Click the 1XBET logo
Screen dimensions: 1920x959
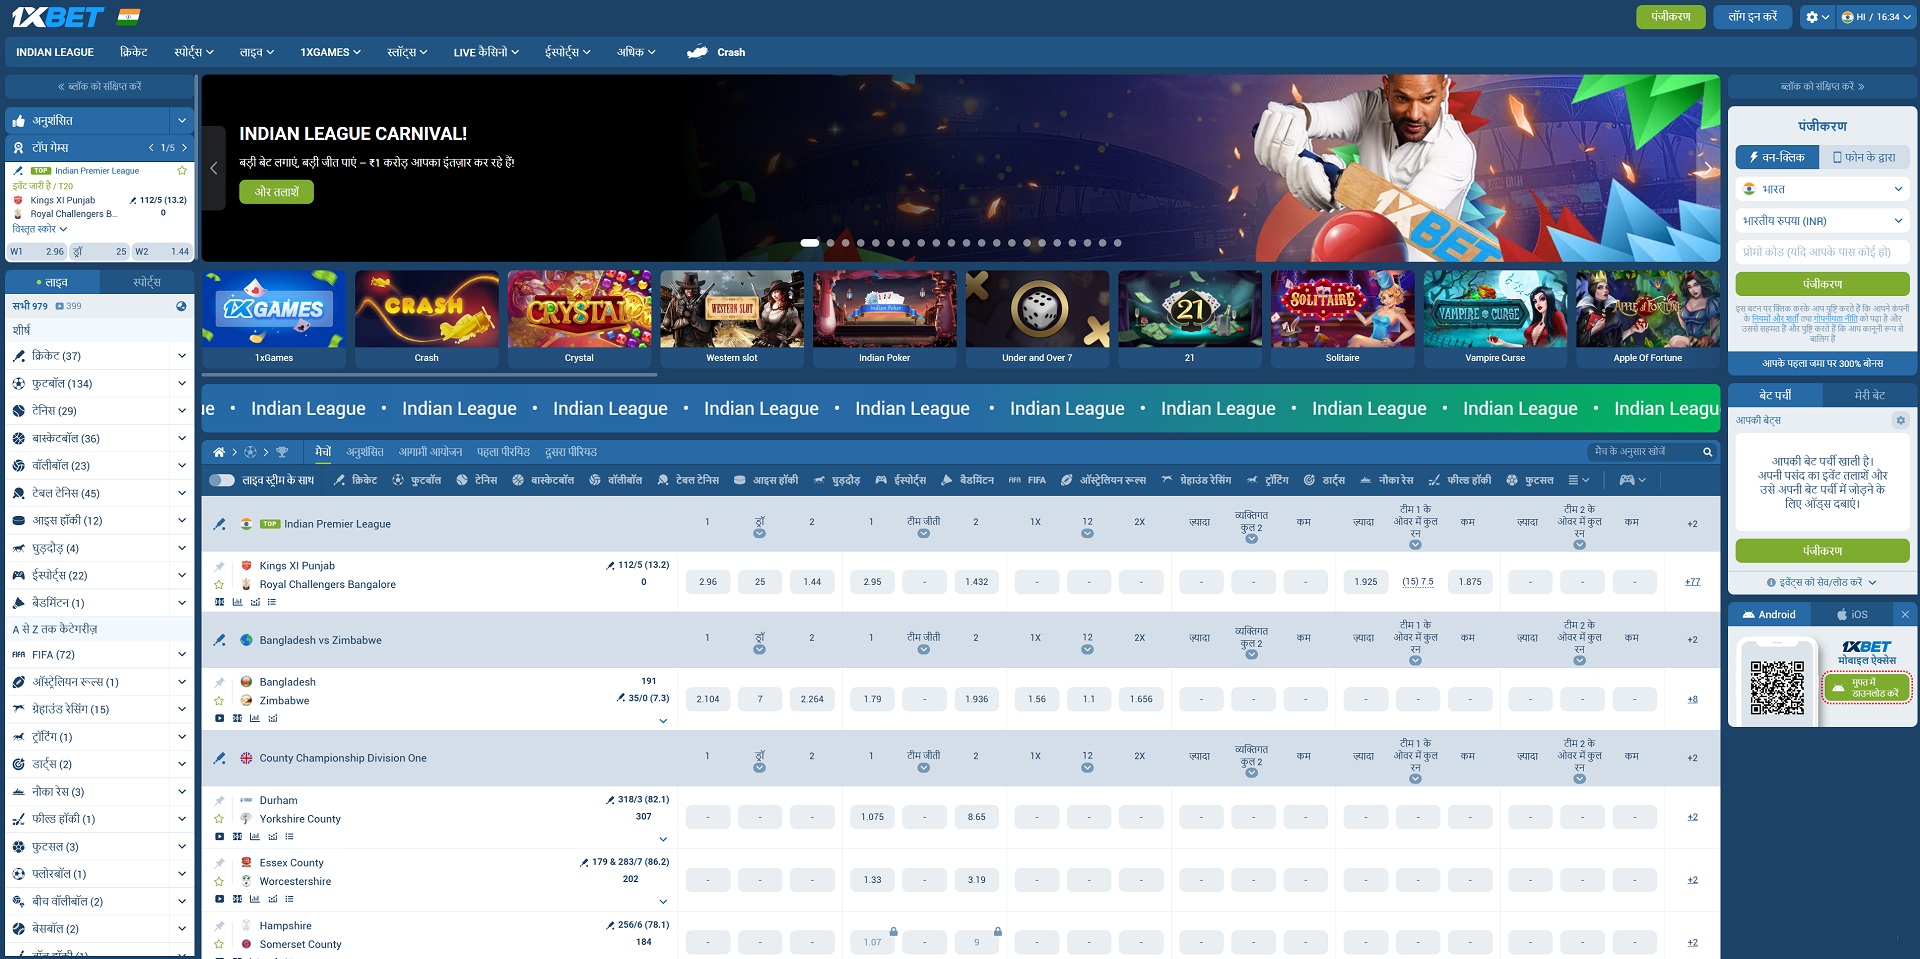[57, 17]
